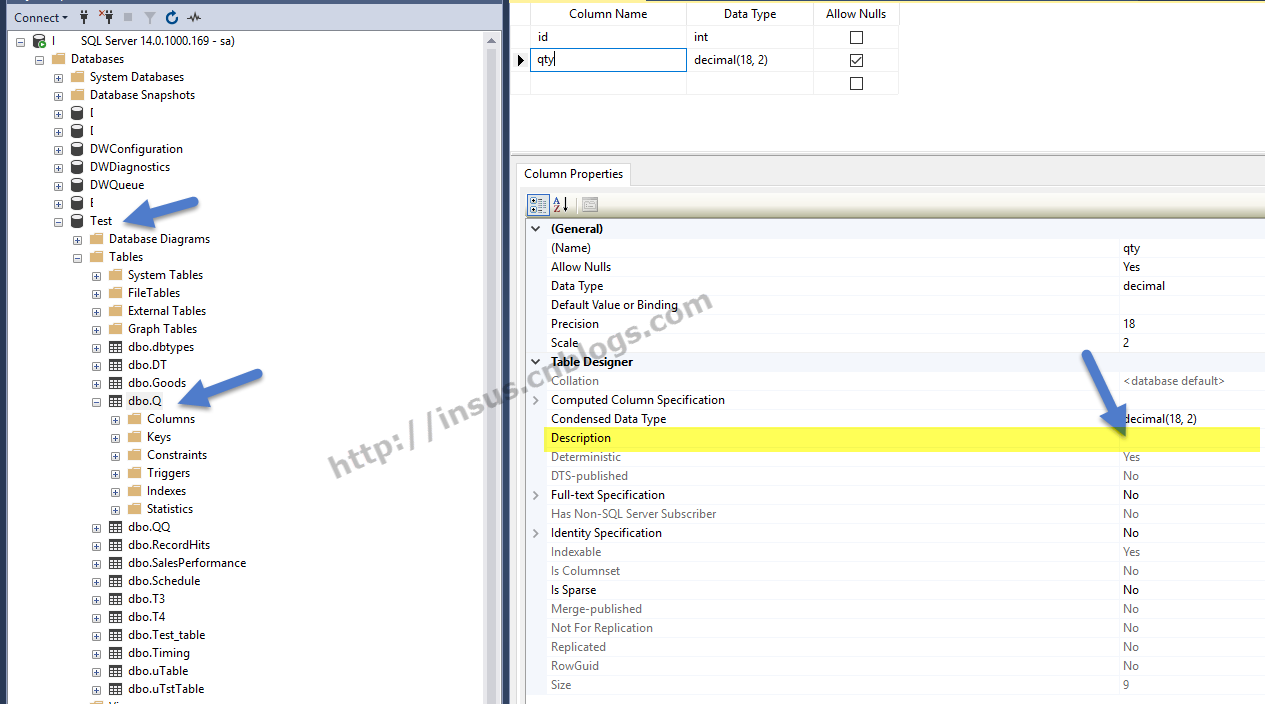Switch to Categorized view in Column Properties
The image size is (1265, 704).
tap(538, 205)
